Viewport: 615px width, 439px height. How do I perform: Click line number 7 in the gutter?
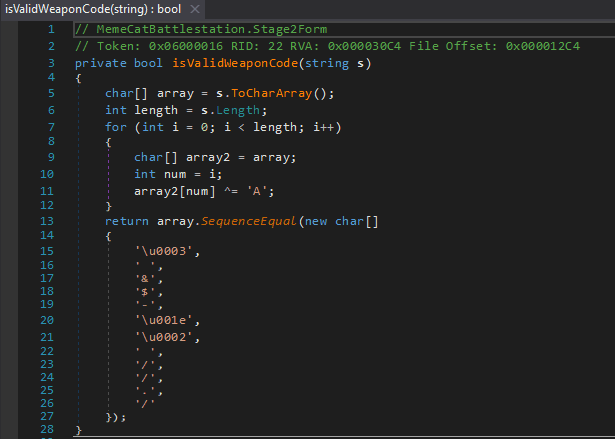[51, 127]
